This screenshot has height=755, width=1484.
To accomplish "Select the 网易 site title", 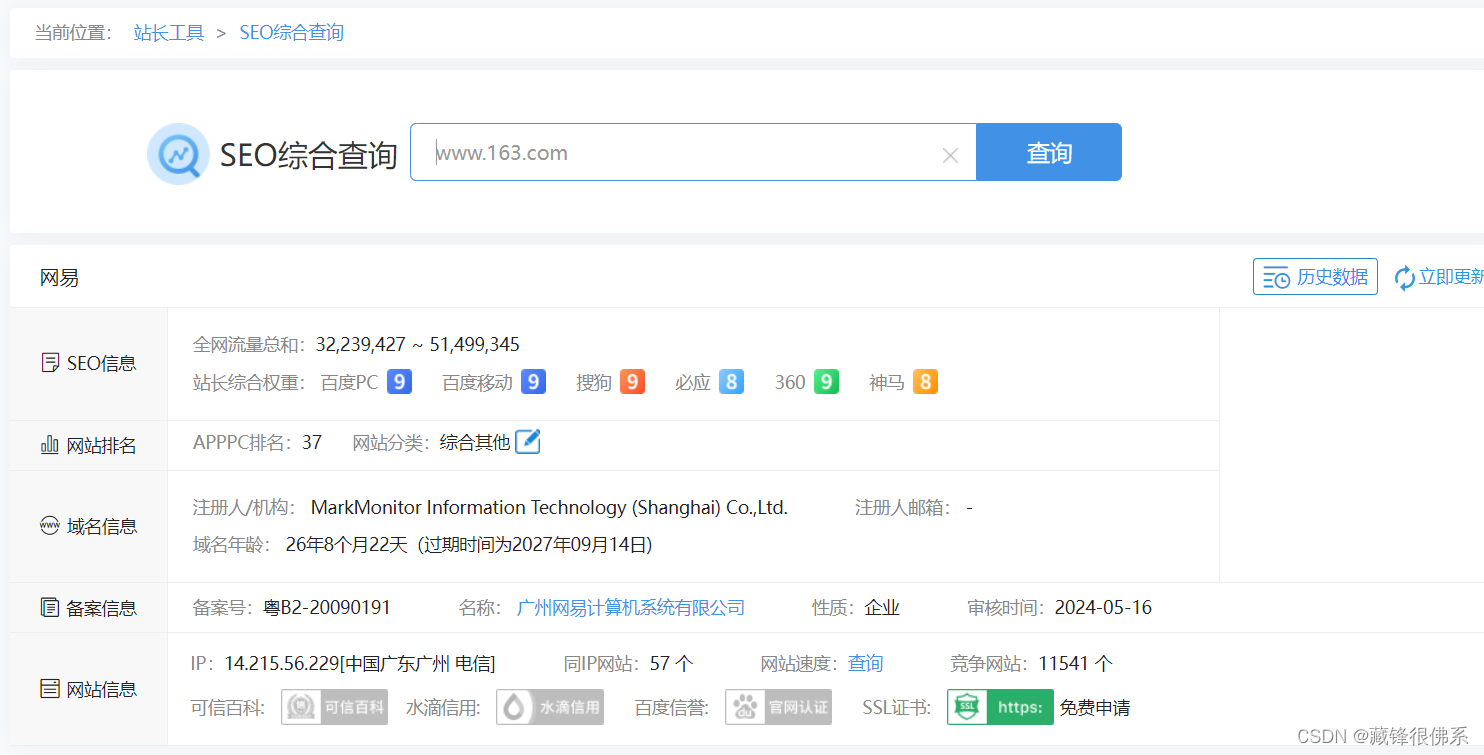I will pos(60,278).
